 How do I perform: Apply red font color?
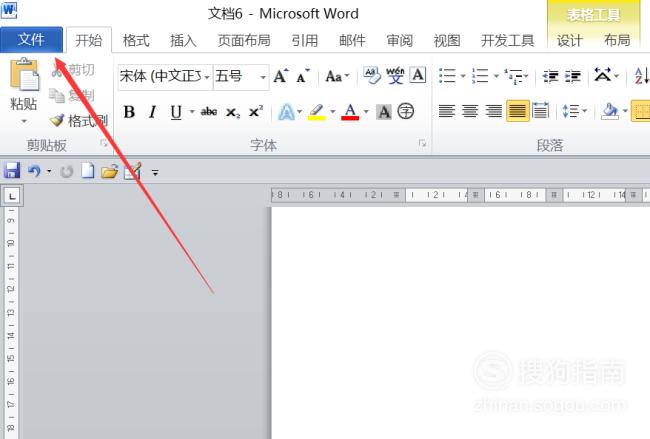(x=350, y=112)
